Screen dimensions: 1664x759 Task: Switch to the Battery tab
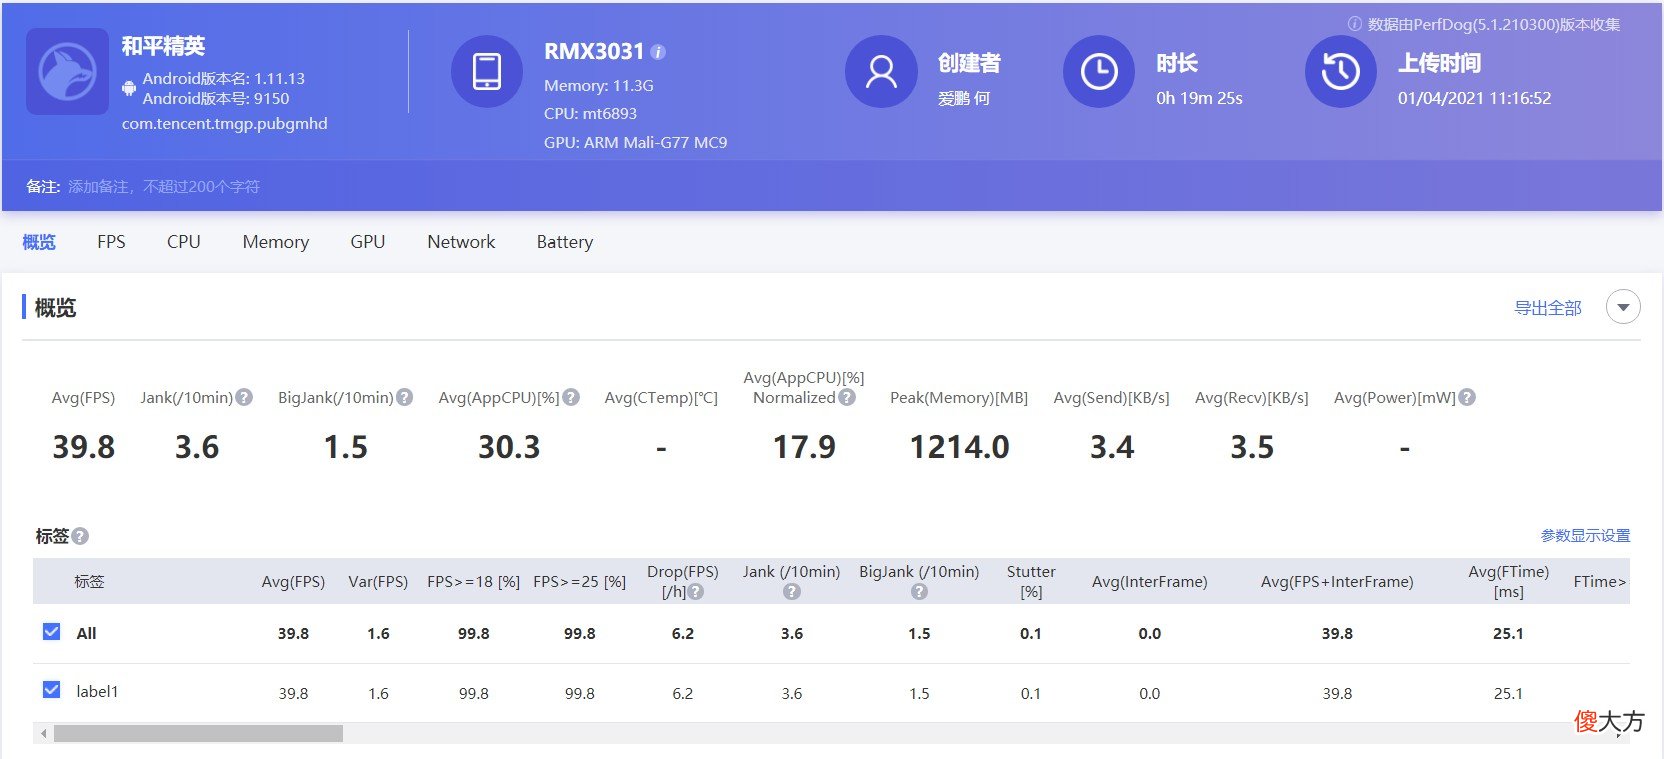pos(565,242)
